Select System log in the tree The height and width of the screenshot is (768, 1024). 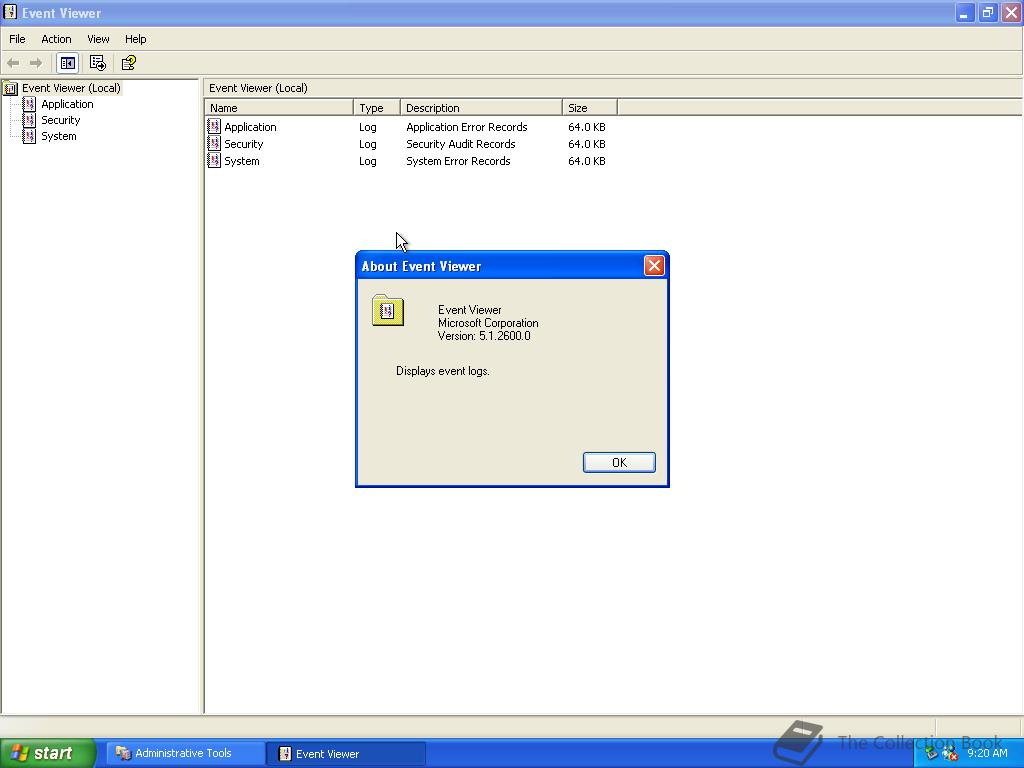coord(59,136)
